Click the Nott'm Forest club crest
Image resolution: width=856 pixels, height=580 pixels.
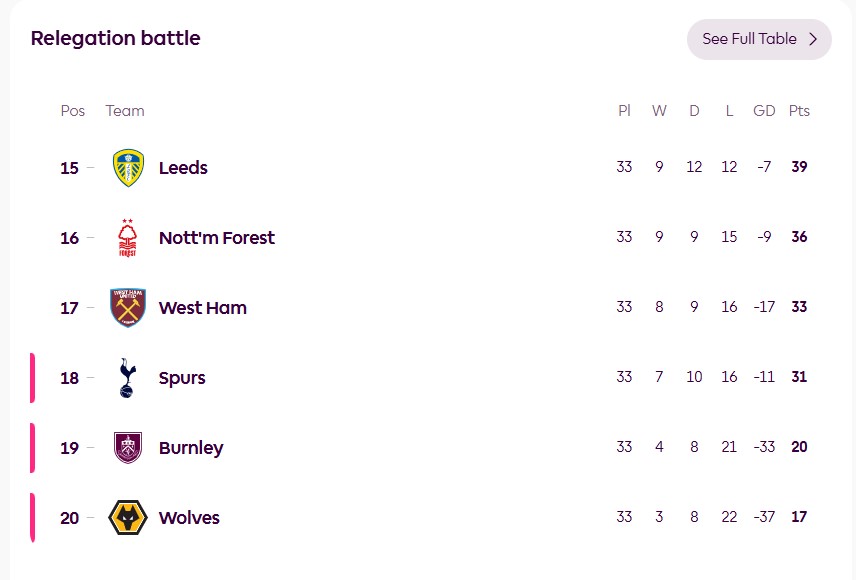tap(128, 238)
